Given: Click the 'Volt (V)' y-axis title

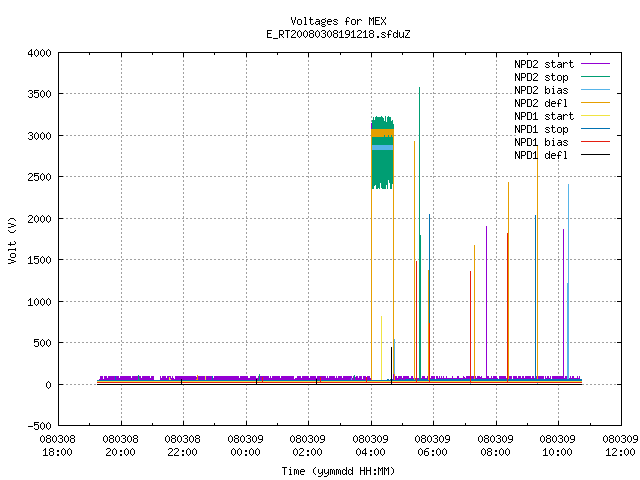Looking at the screenshot, I should (x=12, y=240).
